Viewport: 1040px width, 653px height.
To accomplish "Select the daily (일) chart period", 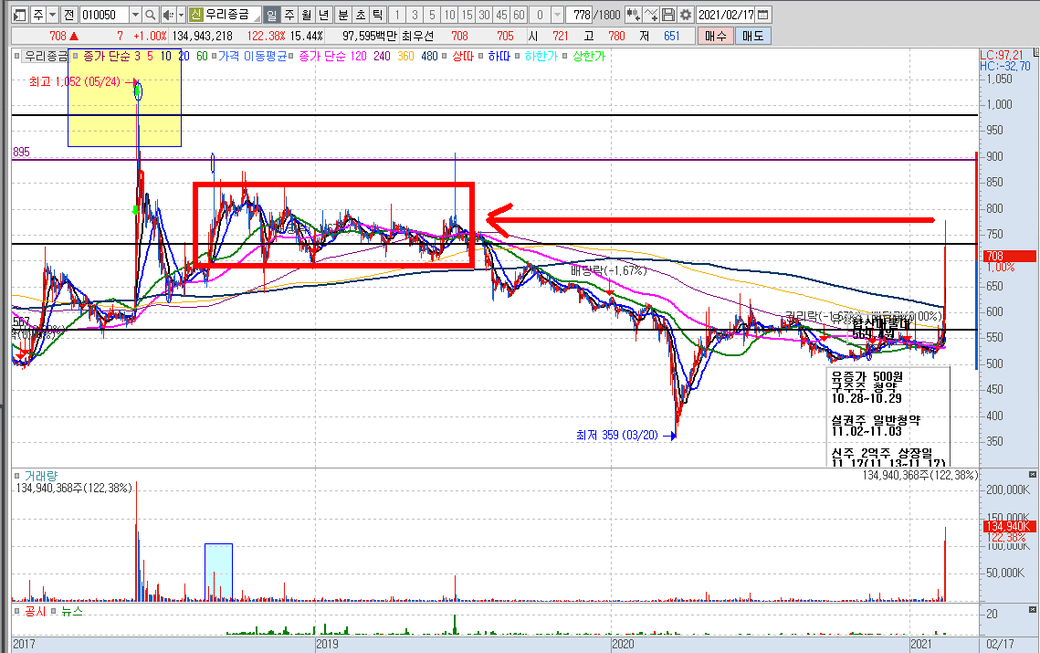I will pos(273,15).
